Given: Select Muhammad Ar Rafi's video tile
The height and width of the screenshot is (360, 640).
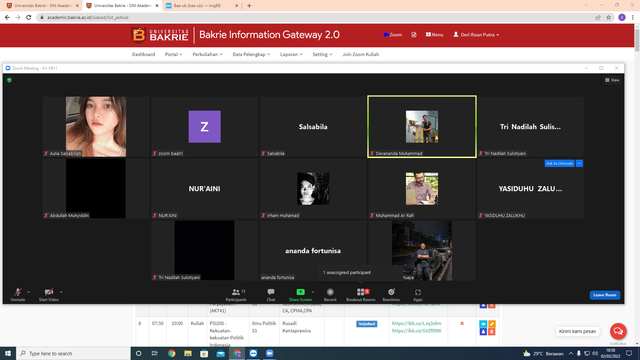Looking at the screenshot, I should [422, 189].
